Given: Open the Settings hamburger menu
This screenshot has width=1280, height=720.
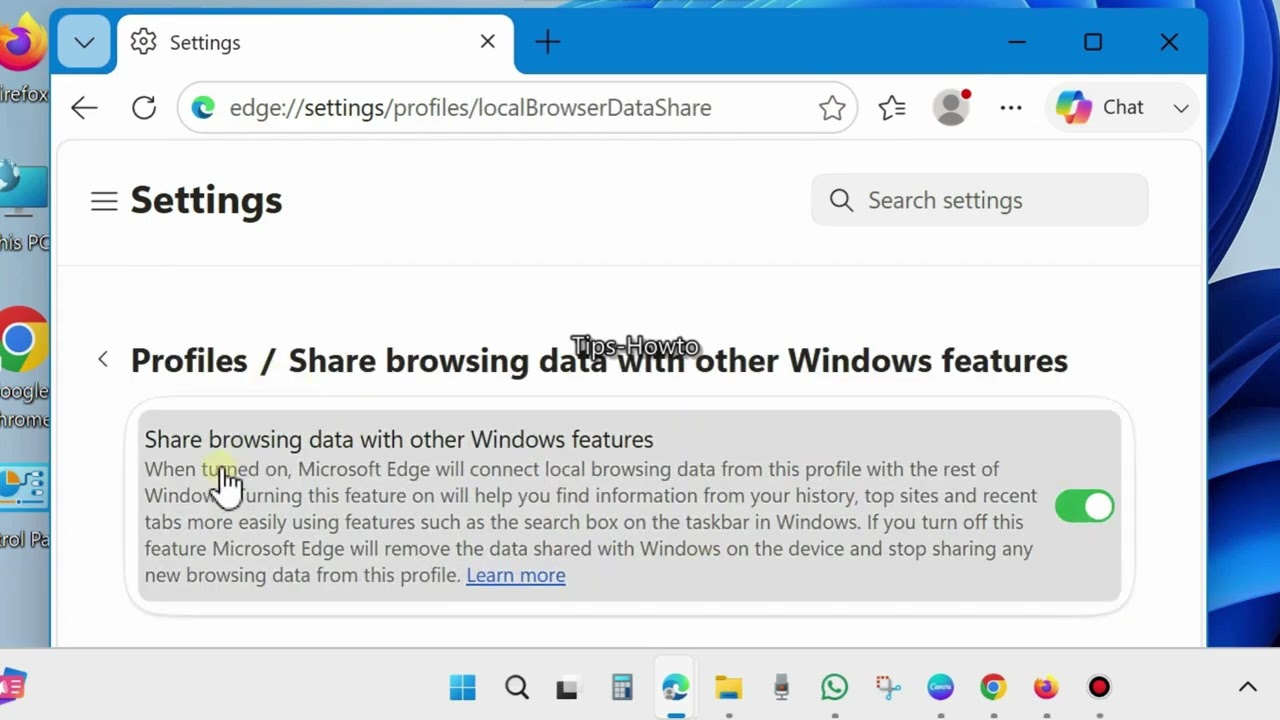Looking at the screenshot, I should [104, 201].
